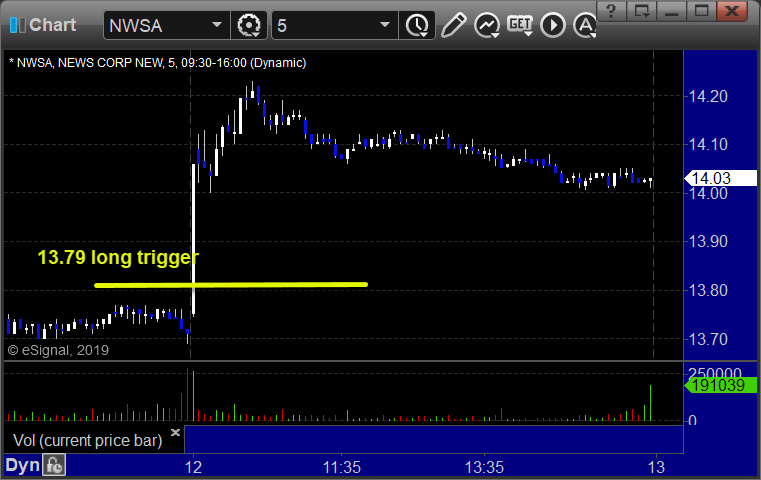The image size is (761, 480).
Task: Click the GET tools icon
Action: click(520, 25)
